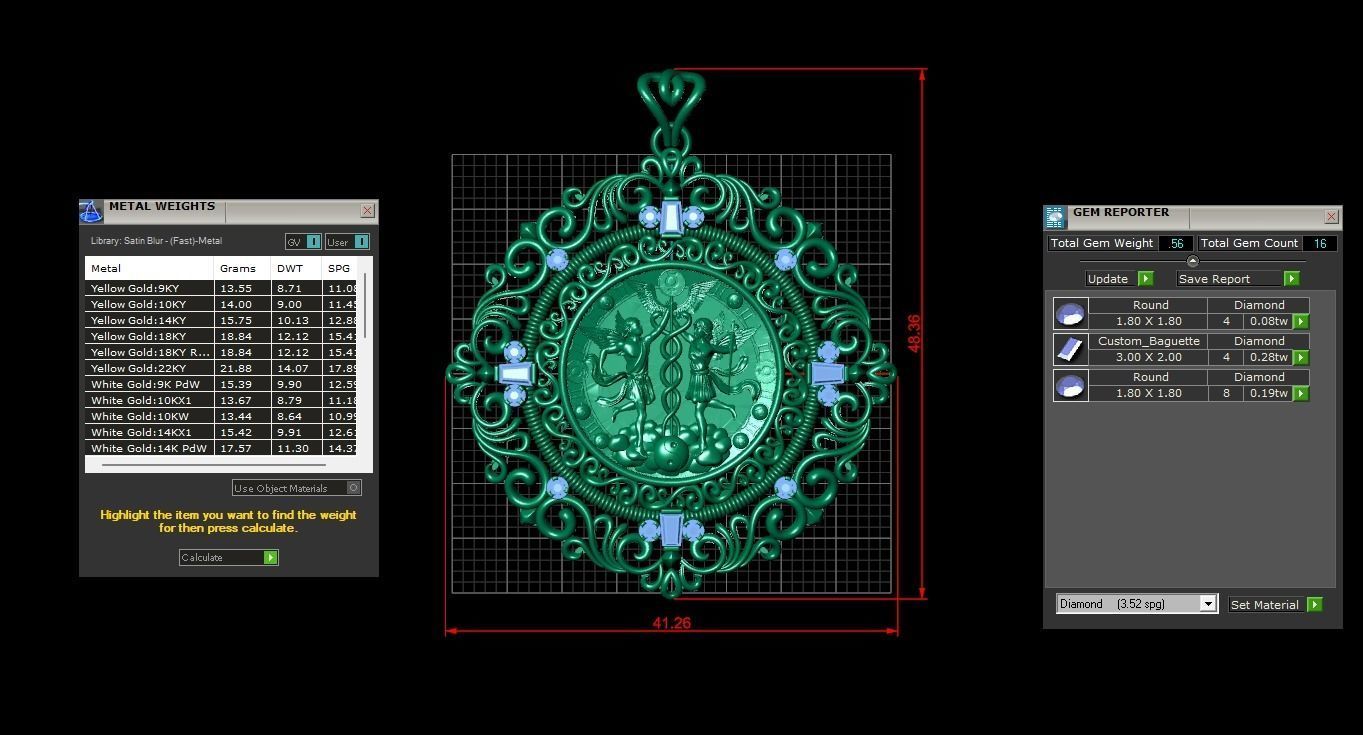
Task: Select the White Gold:10KW row
Action: pos(222,416)
